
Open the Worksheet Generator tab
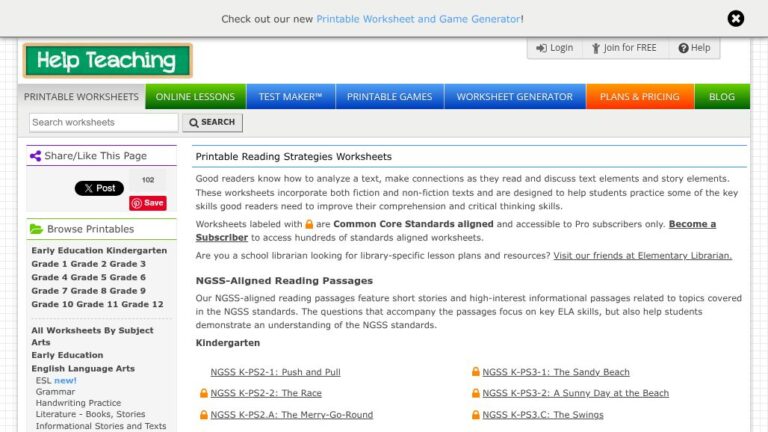pyautogui.click(x=514, y=96)
